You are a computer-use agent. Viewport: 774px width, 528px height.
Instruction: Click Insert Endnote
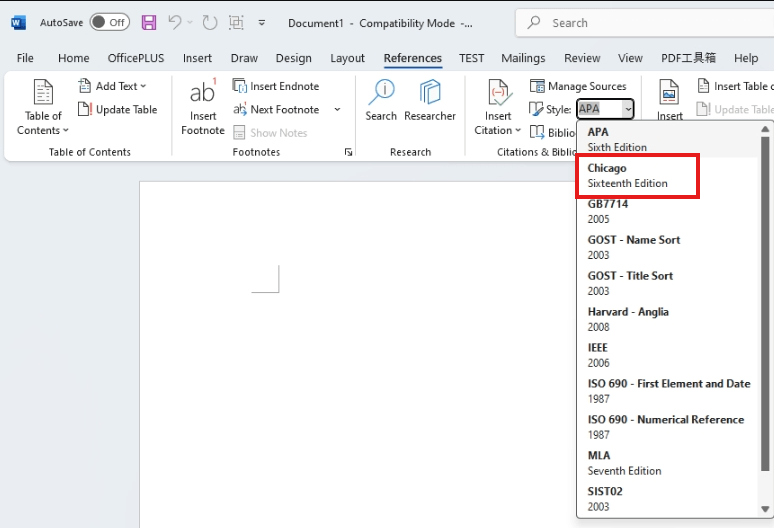coord(276,86)
